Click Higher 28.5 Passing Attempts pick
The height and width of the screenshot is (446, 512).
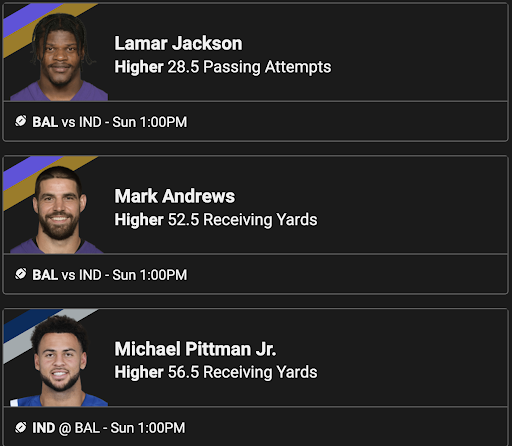(x=223, y=67)
